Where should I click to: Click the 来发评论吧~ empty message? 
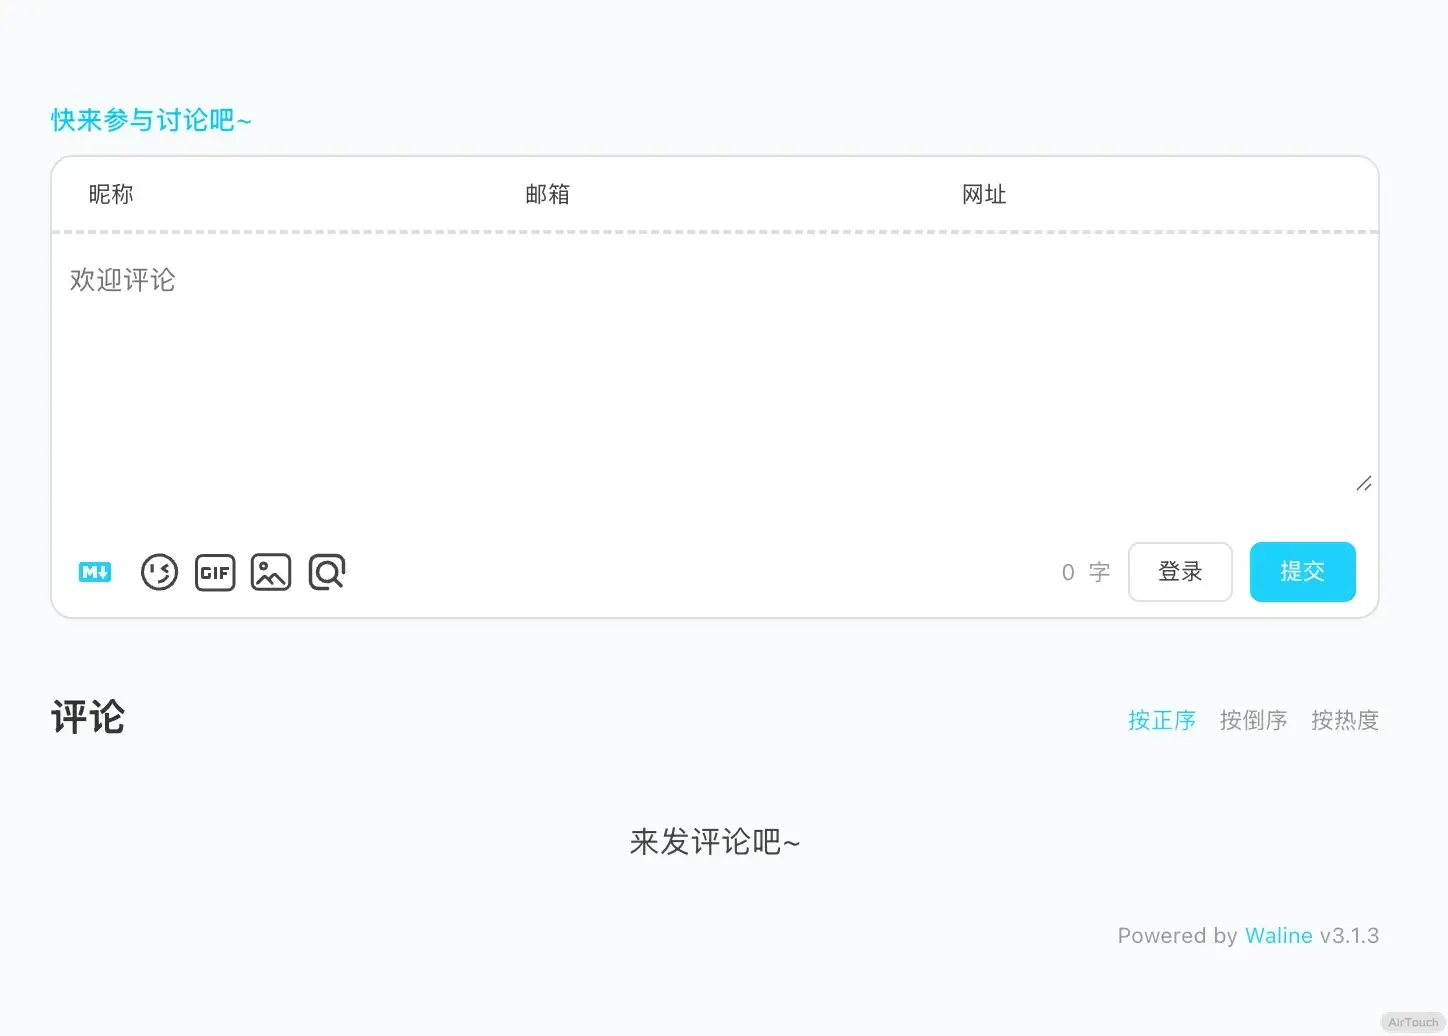click(714, 842)
